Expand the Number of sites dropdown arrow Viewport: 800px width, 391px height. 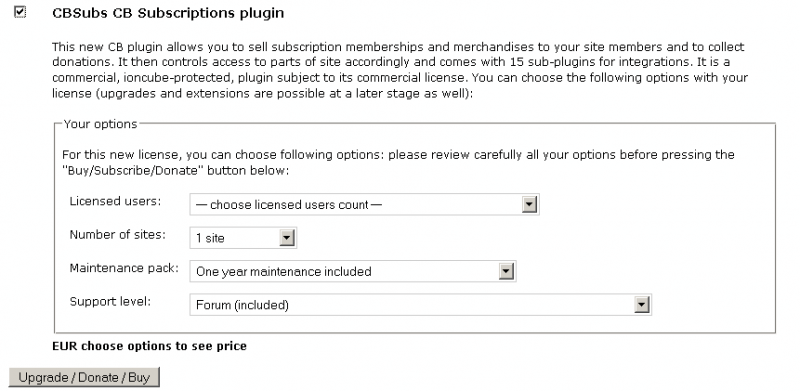point(287,238)
